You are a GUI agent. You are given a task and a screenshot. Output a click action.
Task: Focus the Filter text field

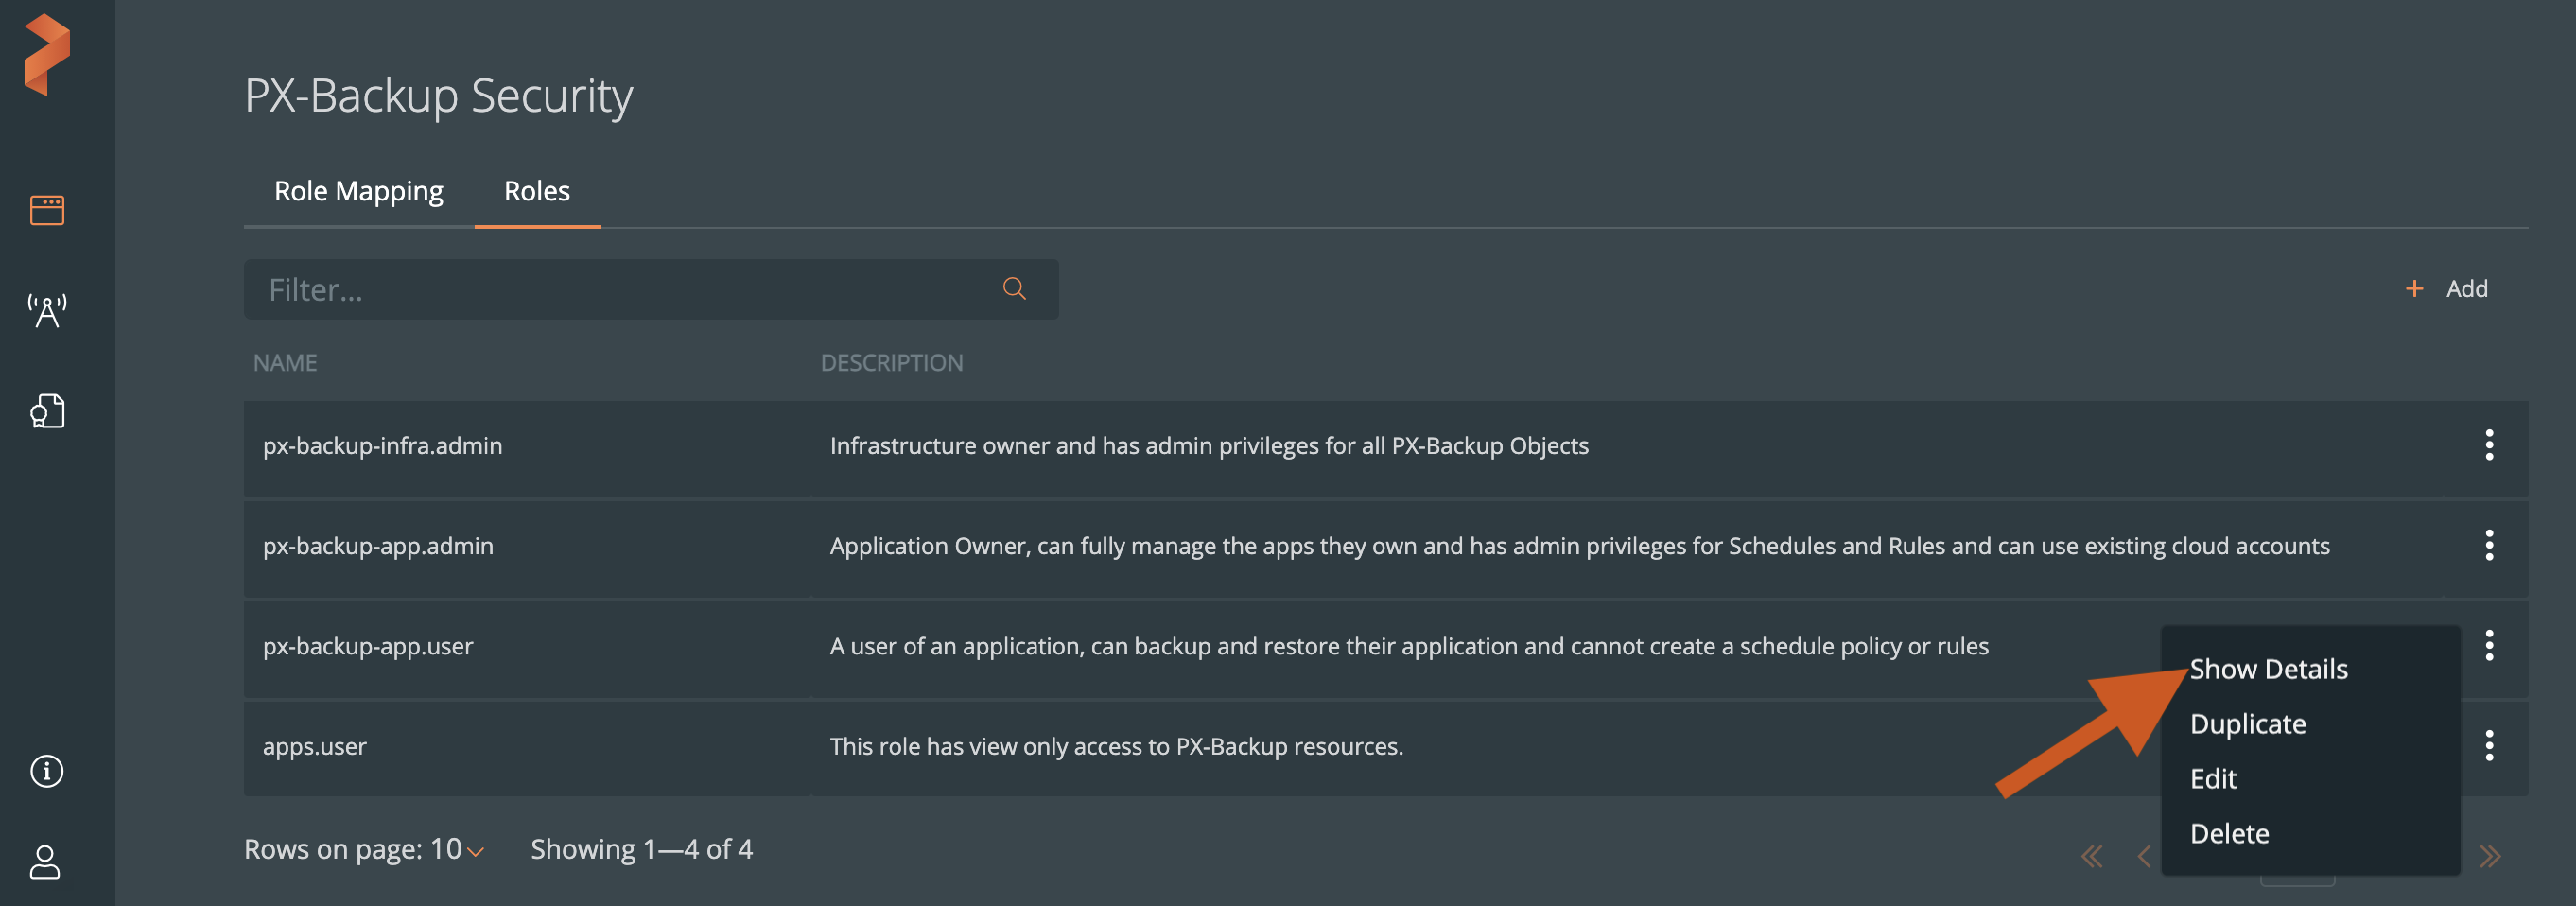(620, 290)
